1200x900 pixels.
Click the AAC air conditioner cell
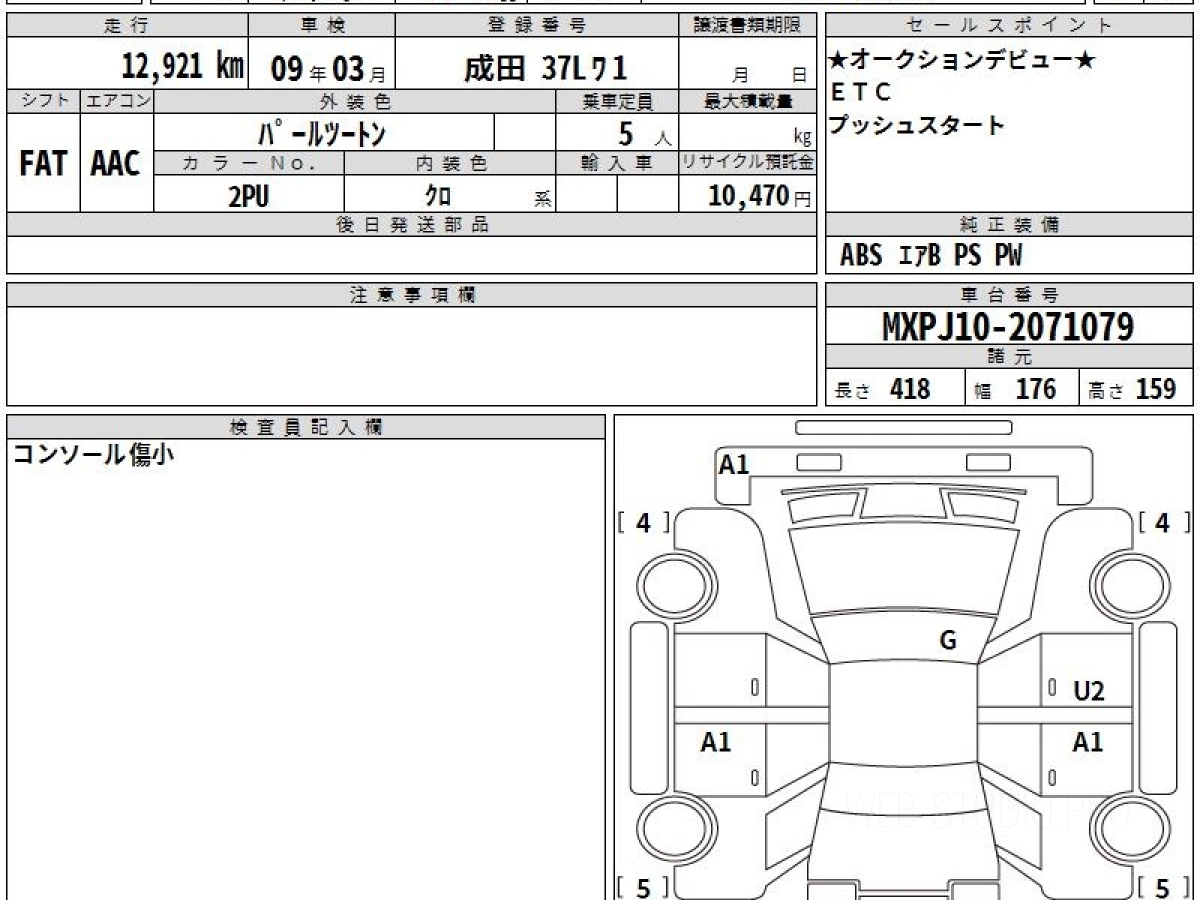pos(116,164)
